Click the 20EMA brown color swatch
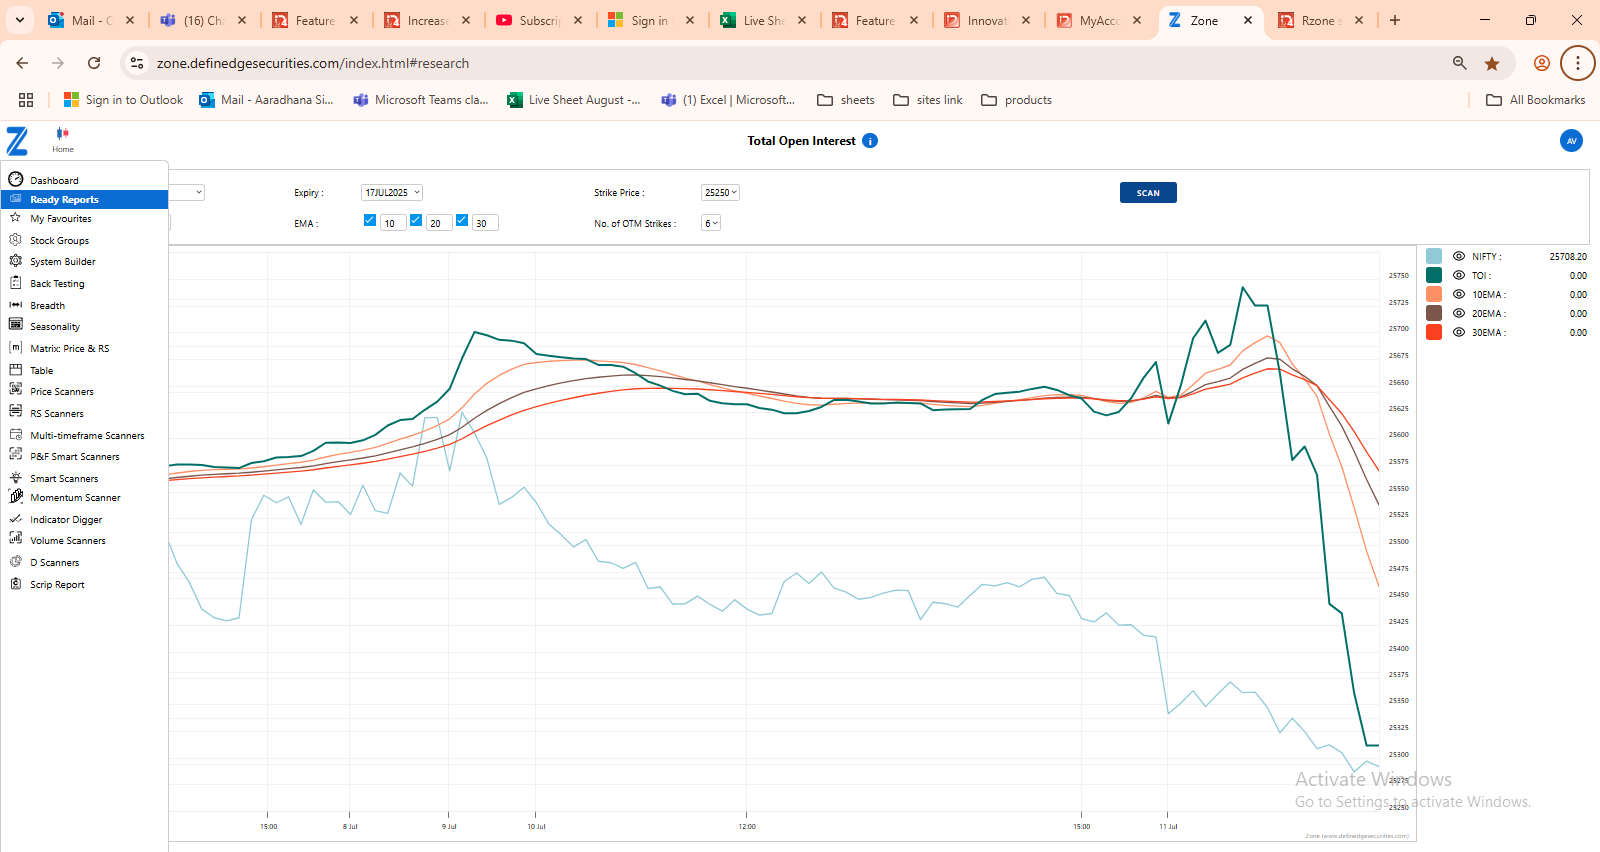Screen dimensions: 1600x852 1434,313
